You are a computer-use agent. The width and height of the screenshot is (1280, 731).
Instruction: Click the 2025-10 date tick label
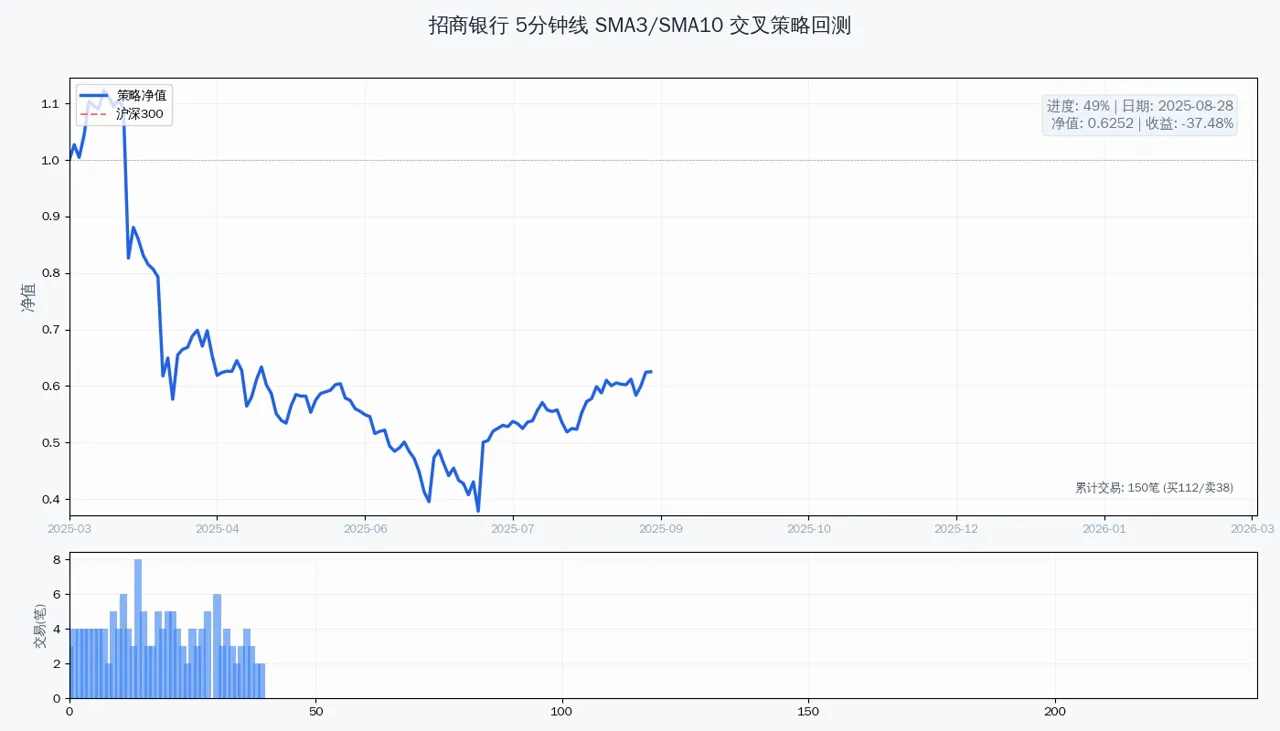pos(809,528)
